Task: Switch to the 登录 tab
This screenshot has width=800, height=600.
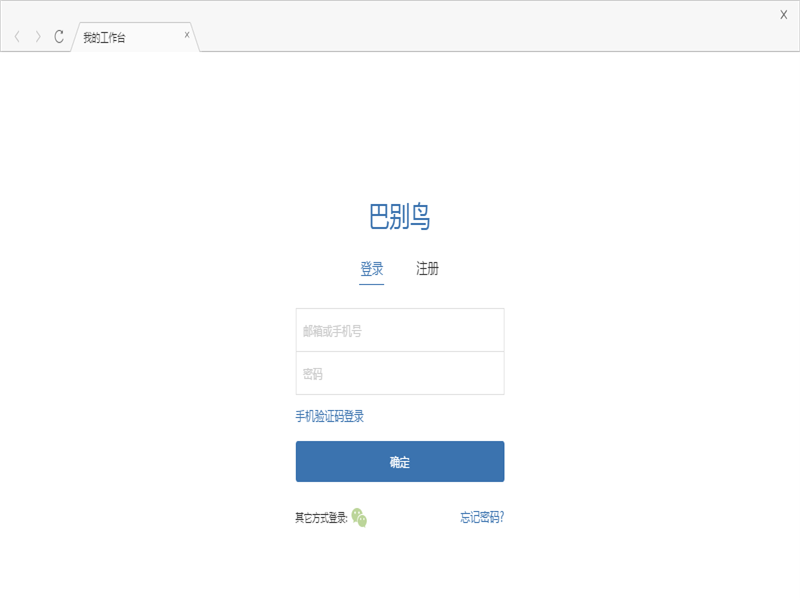Action: (372, 269)
